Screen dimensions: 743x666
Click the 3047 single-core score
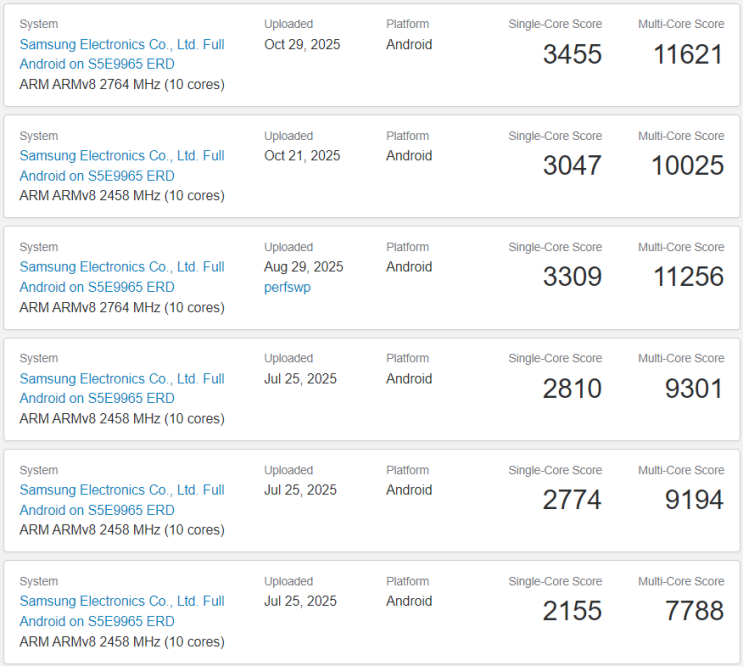pos(572,166)
